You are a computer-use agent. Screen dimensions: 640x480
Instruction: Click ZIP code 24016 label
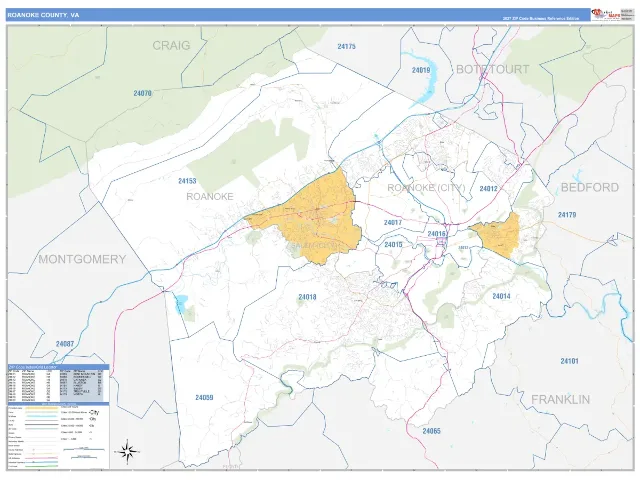(x=436, y=234)
